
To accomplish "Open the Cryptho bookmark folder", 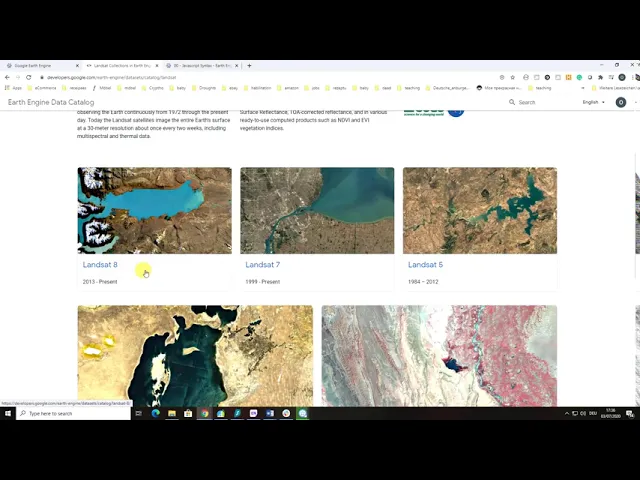I will (x=153, y=88).
